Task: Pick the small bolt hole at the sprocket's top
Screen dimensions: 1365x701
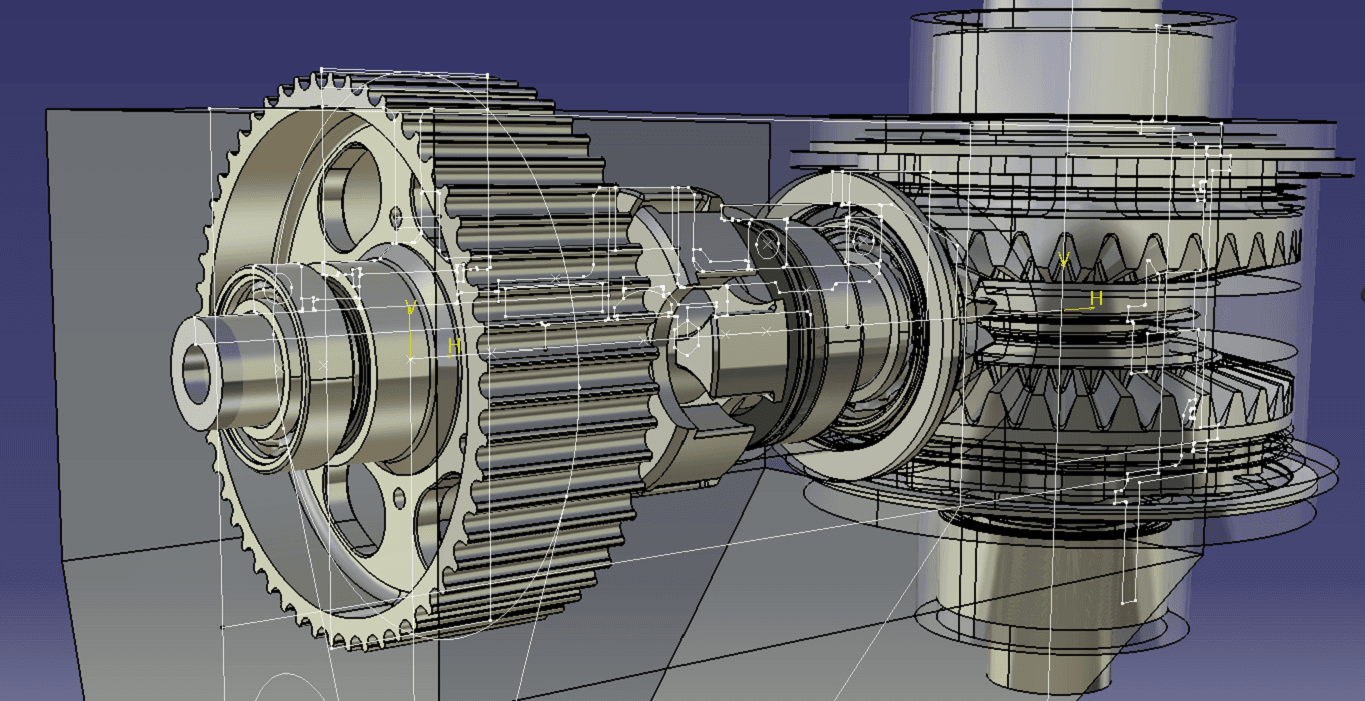Action: coord(396,216)
